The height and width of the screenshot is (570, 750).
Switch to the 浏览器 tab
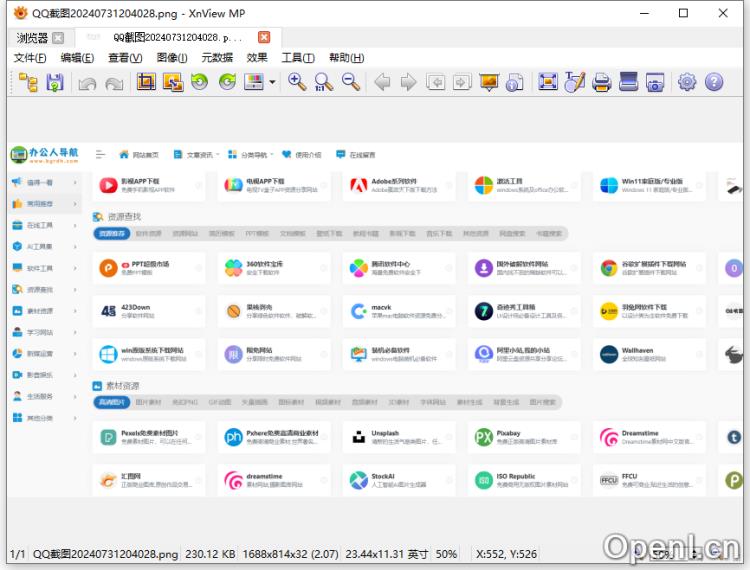tap(32, 38)
